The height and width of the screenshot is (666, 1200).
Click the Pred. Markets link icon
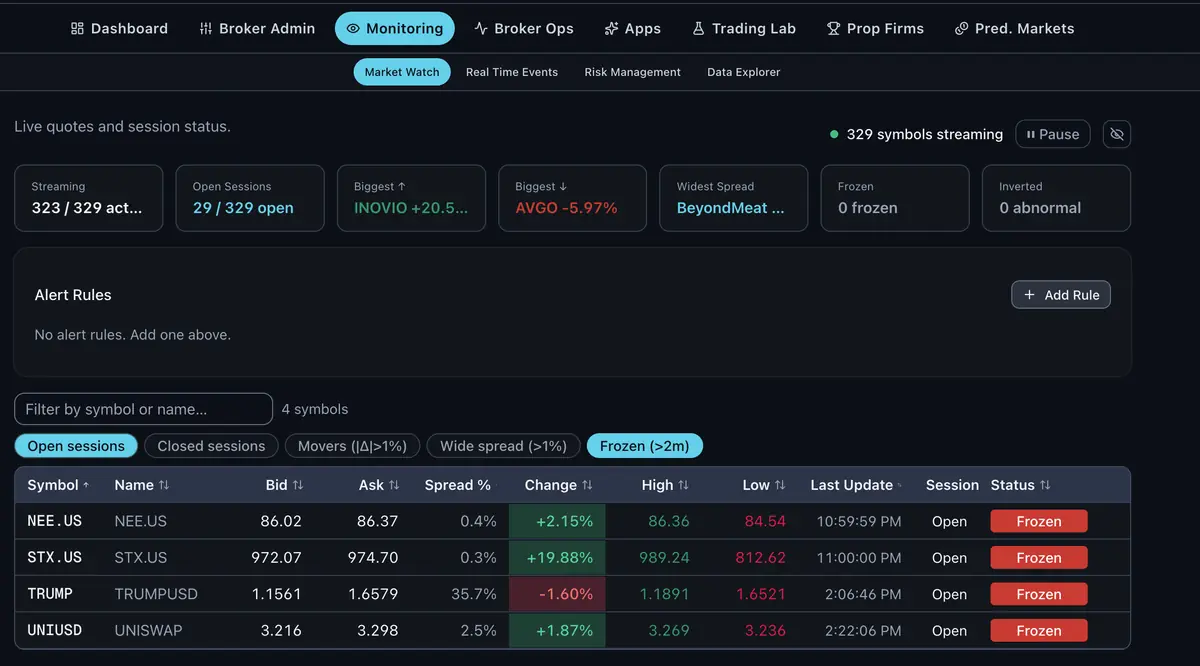[961, 29]
